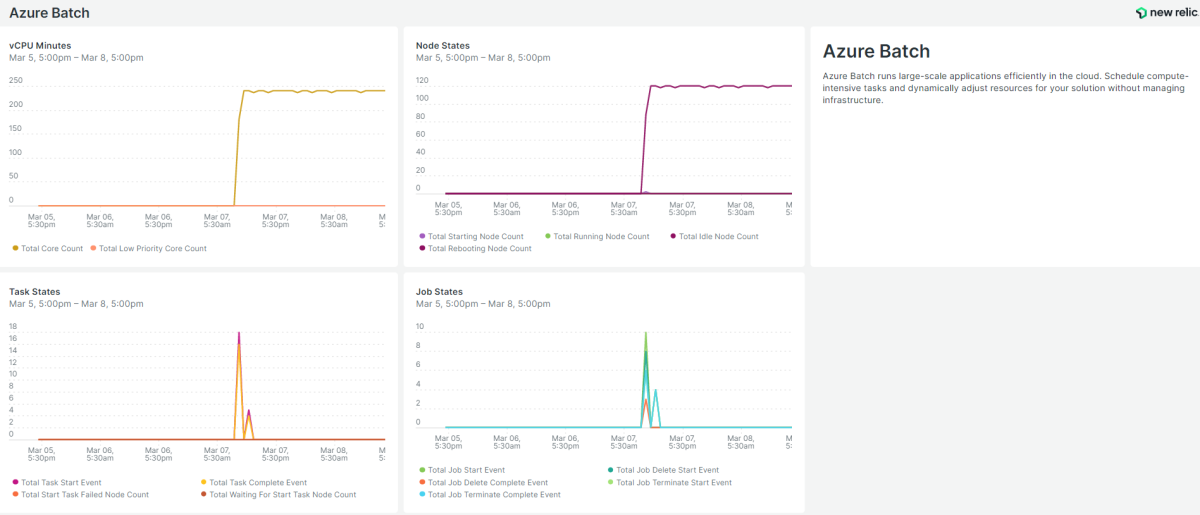Click the vCPU Minutes chart title
The height and width of the screenshot is (515, 1200).
(x=40, y=45)
